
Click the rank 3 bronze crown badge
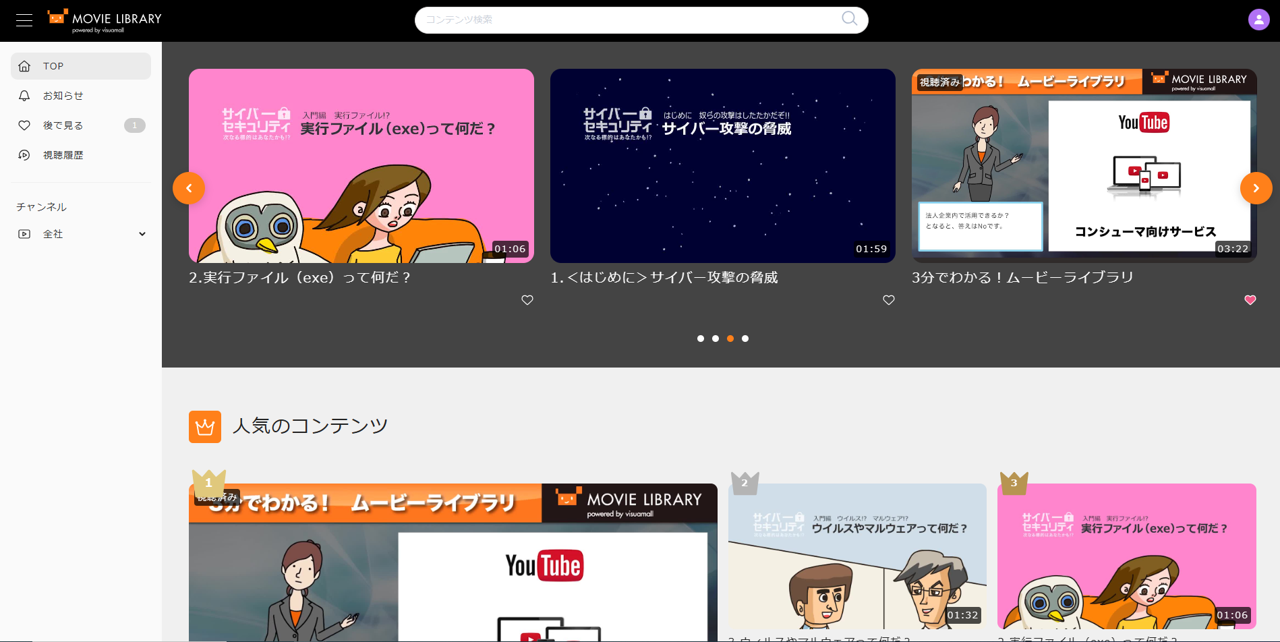(x=1014, y=483)
